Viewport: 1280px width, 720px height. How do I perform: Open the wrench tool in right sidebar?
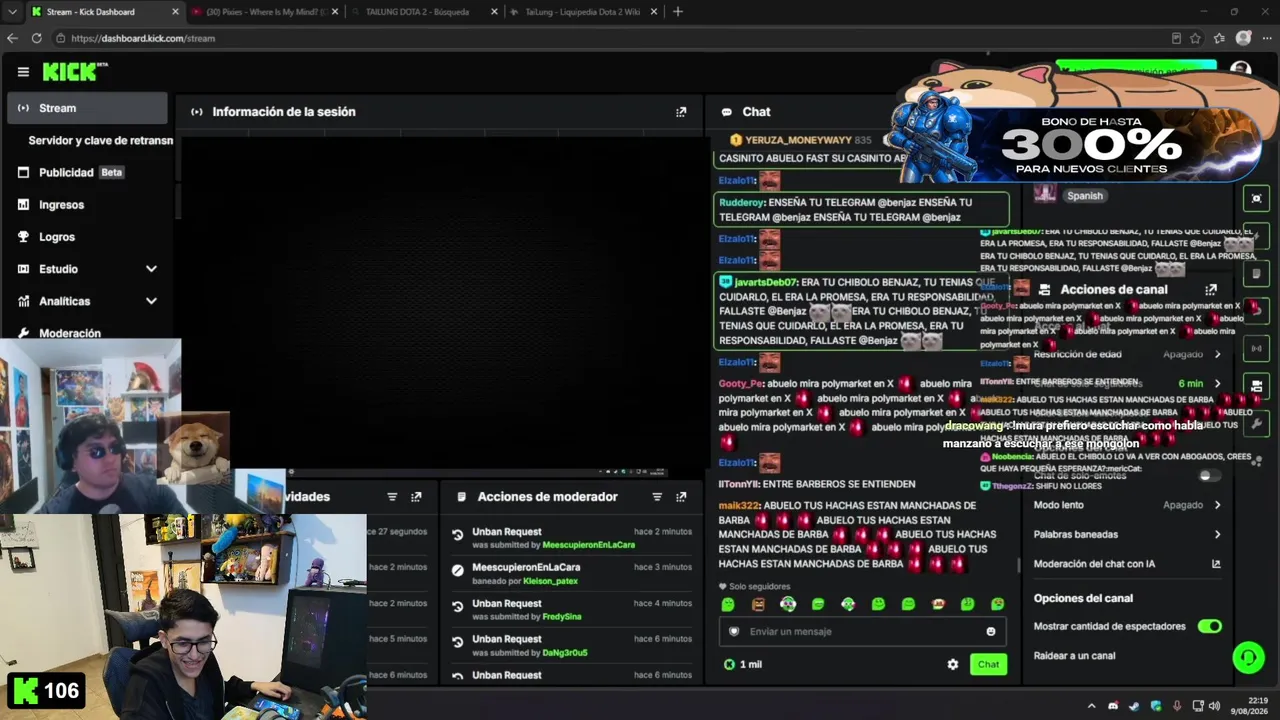tap(1257, 423)
